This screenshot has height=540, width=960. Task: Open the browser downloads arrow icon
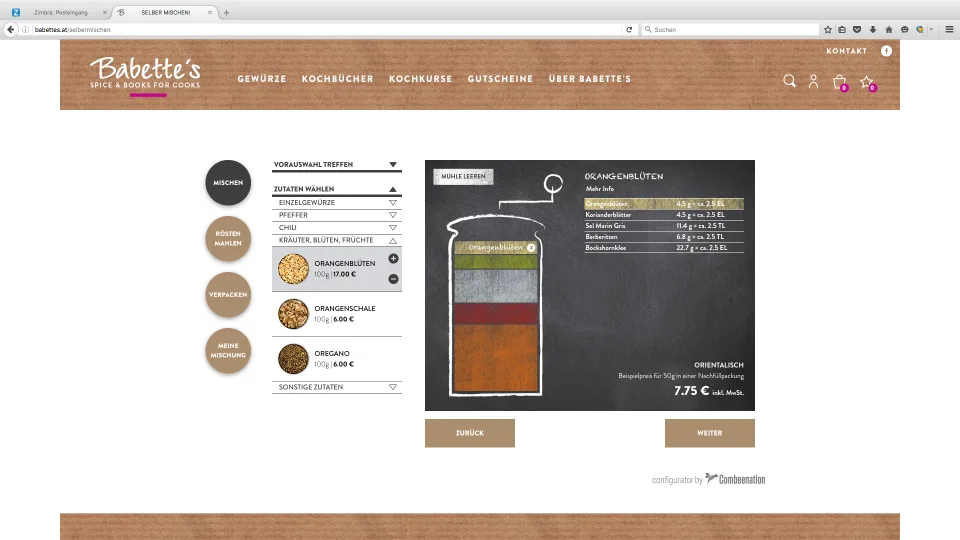point(872,29)
